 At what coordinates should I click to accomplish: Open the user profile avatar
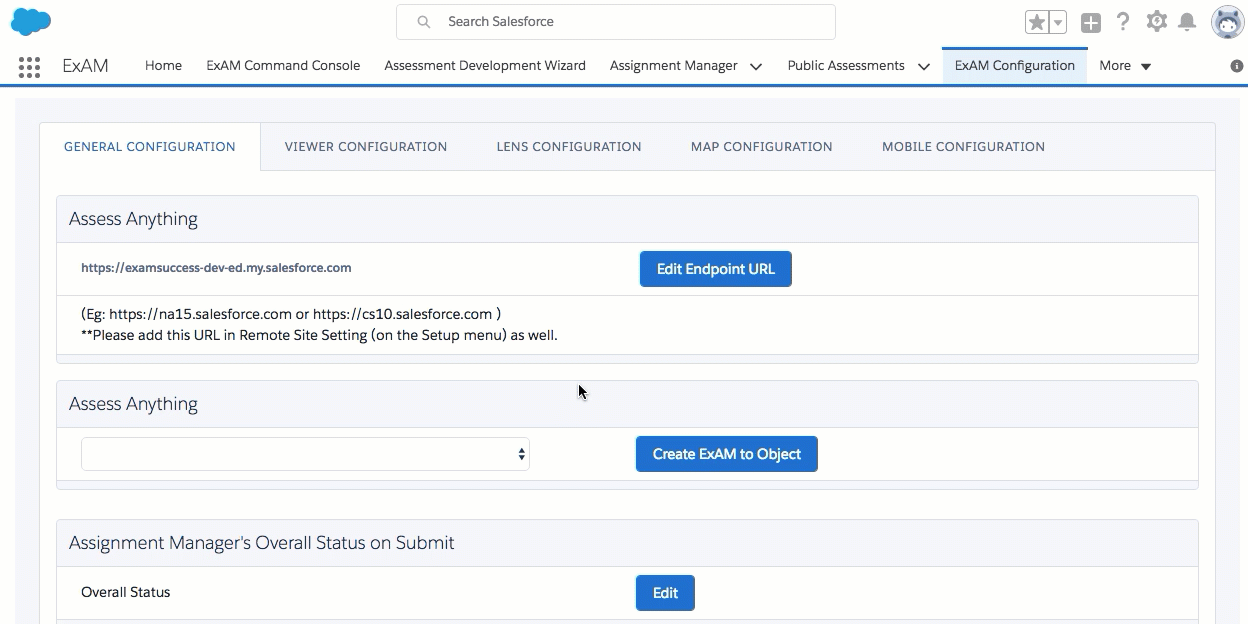(x=1227, y=22)
